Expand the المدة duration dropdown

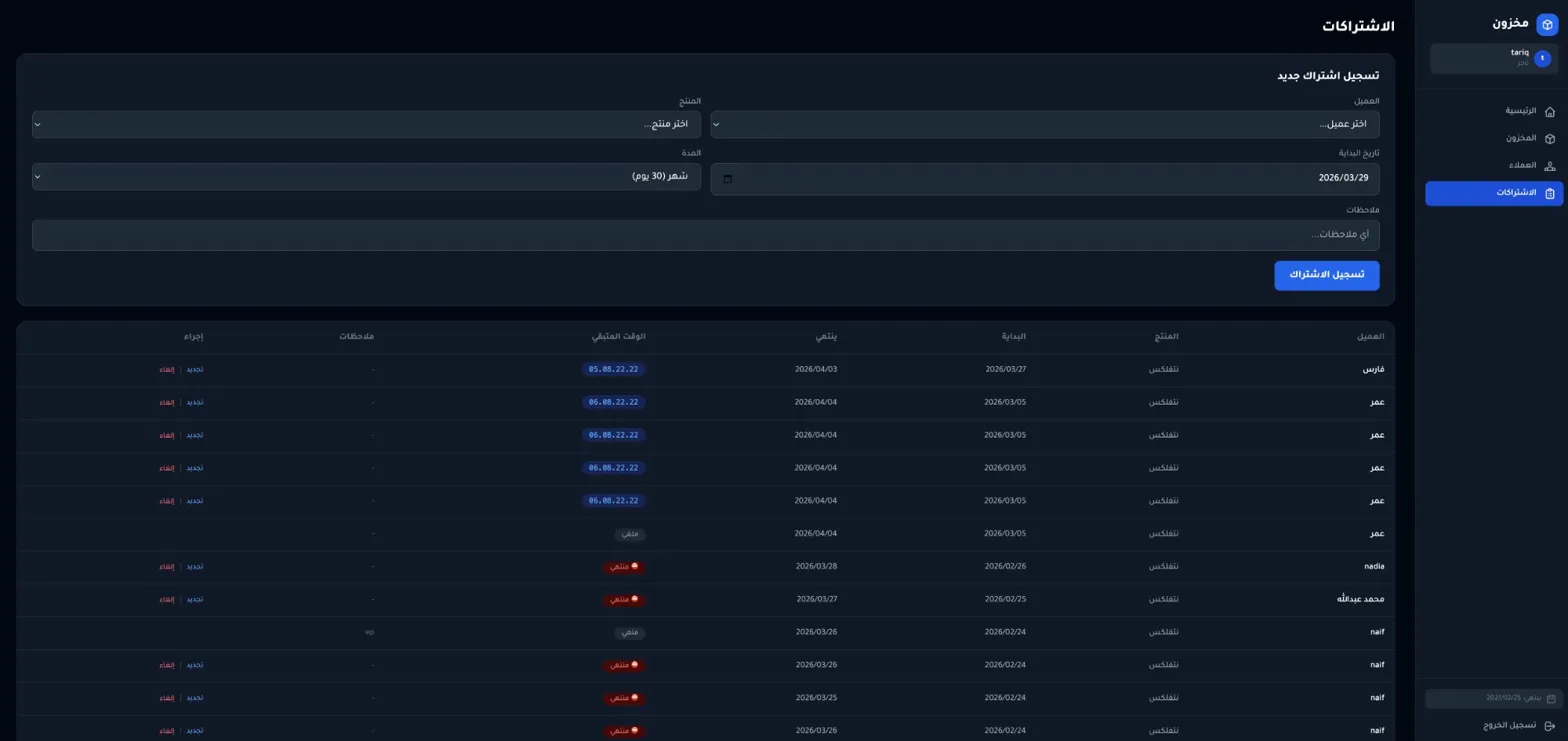pyautogui.click(x=366, y=176)
